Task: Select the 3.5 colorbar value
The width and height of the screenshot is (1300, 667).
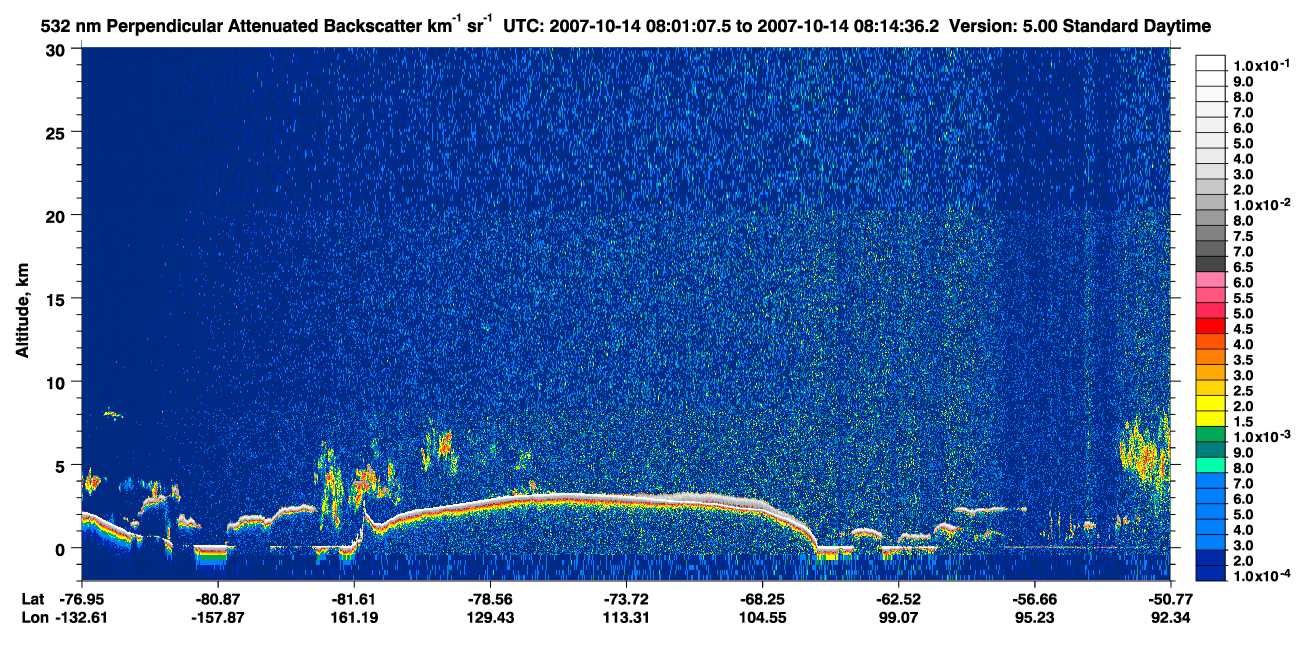Action: pos(1243,360)
